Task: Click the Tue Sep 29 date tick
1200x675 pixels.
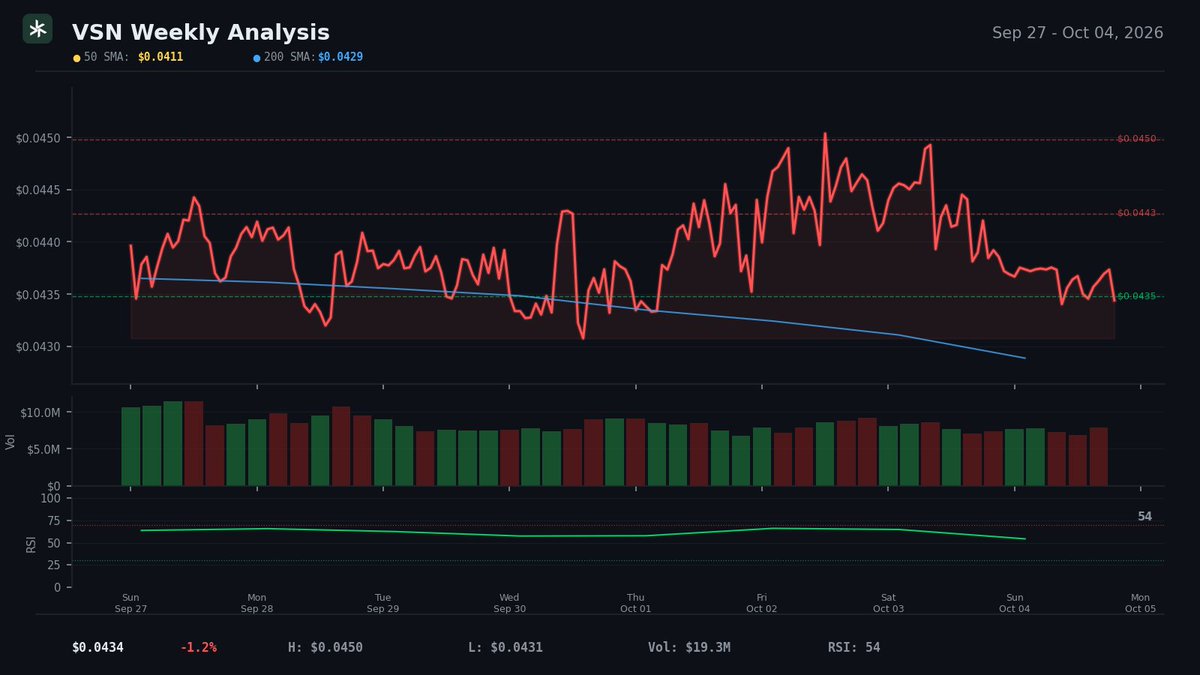Action: pos(383,603)
